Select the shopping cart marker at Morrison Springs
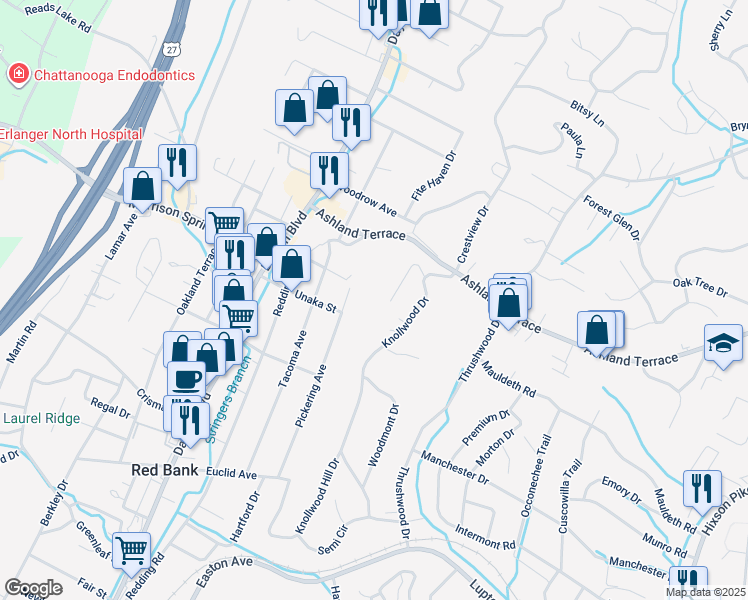 point(225,224)
